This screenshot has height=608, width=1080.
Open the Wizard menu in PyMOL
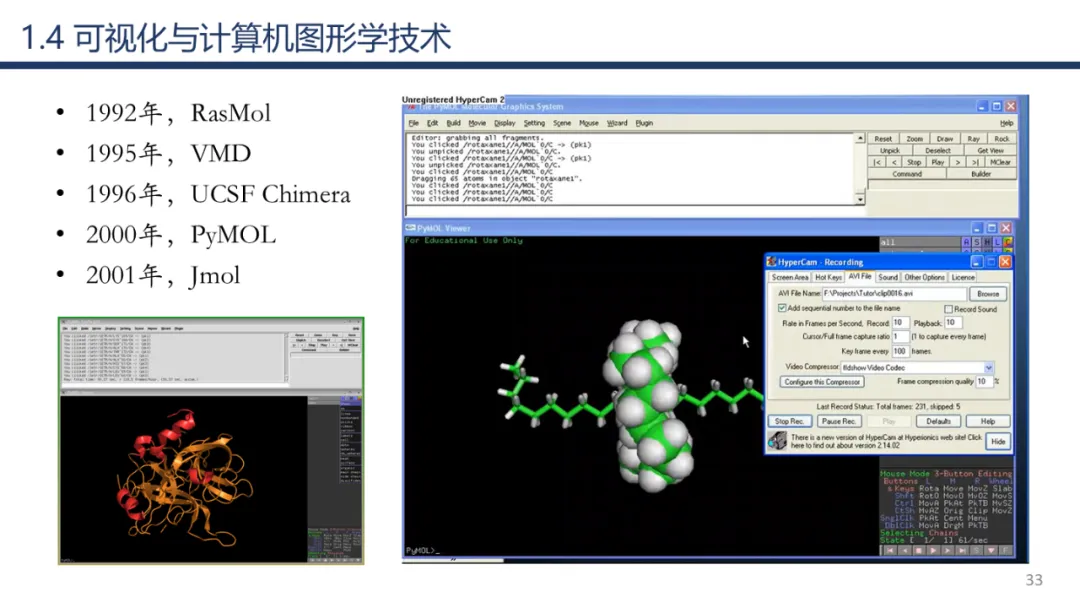click(x=617, y=123)
